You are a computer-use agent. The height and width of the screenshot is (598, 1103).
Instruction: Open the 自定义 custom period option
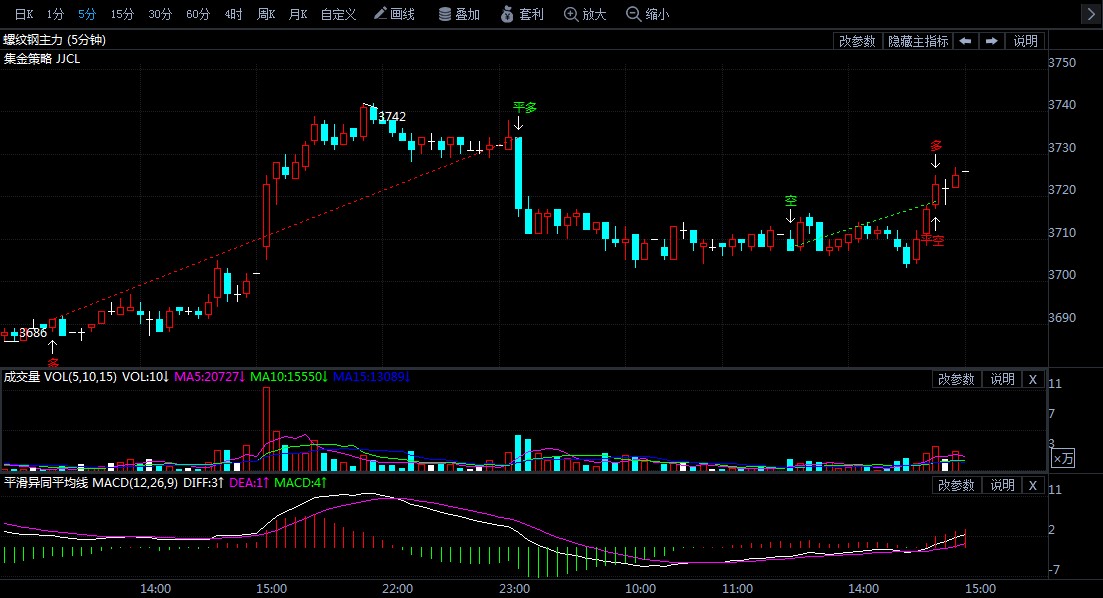(338, 14)
